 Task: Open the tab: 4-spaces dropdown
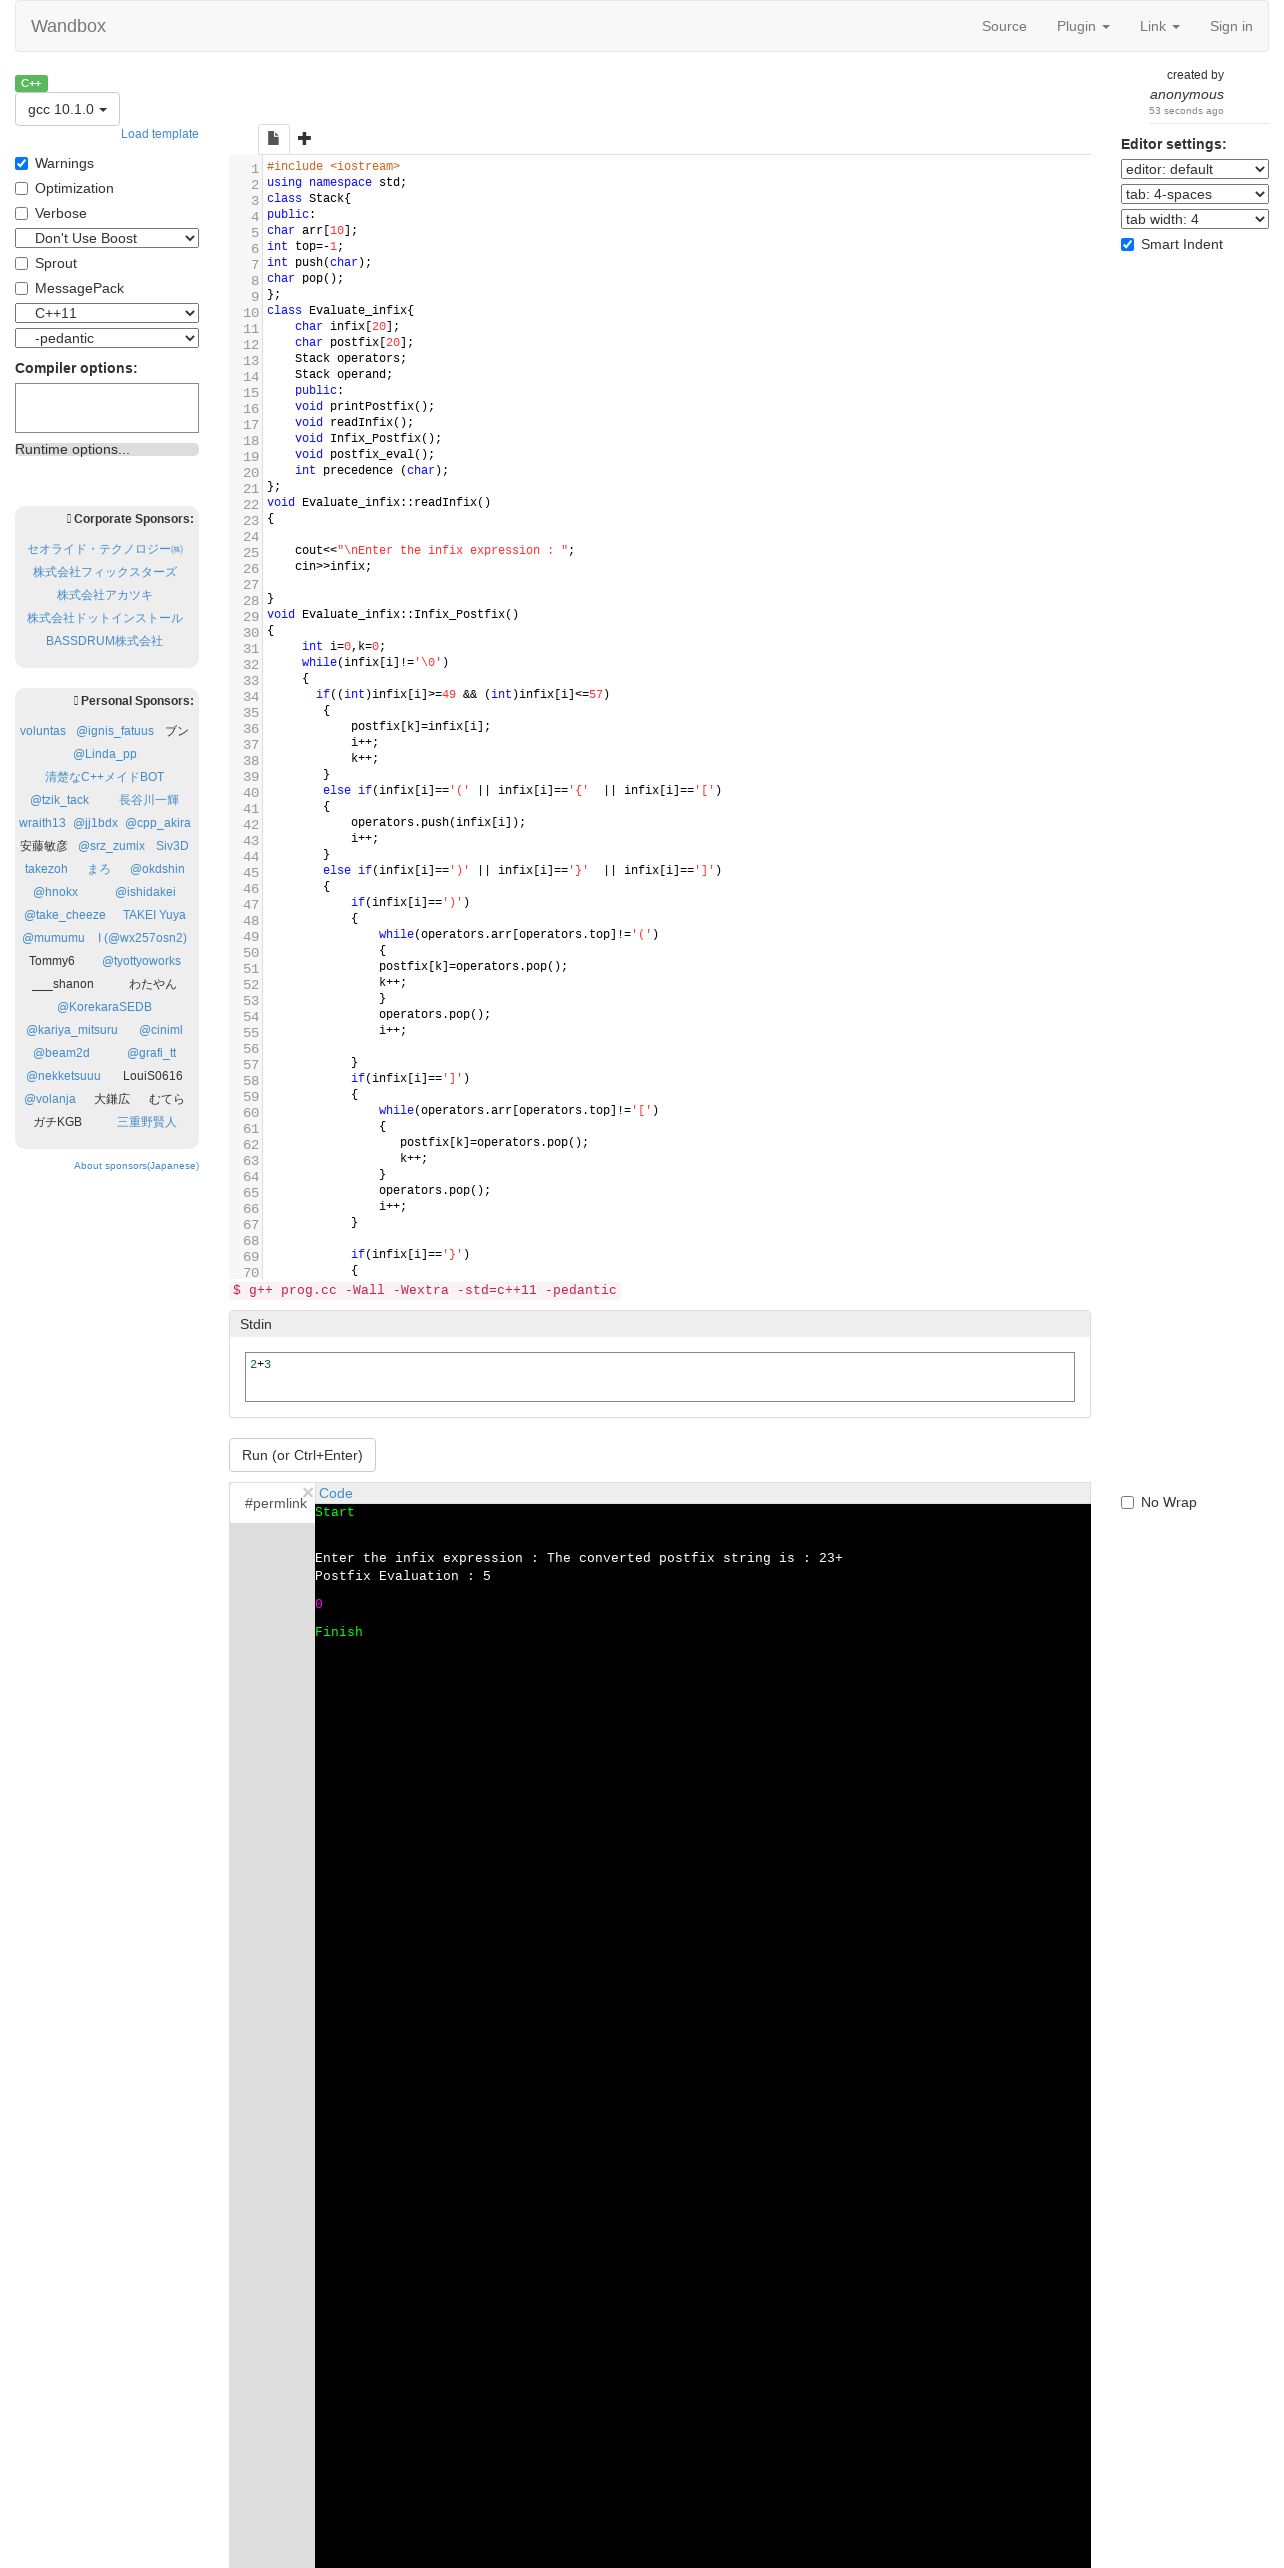[1194, 194]
